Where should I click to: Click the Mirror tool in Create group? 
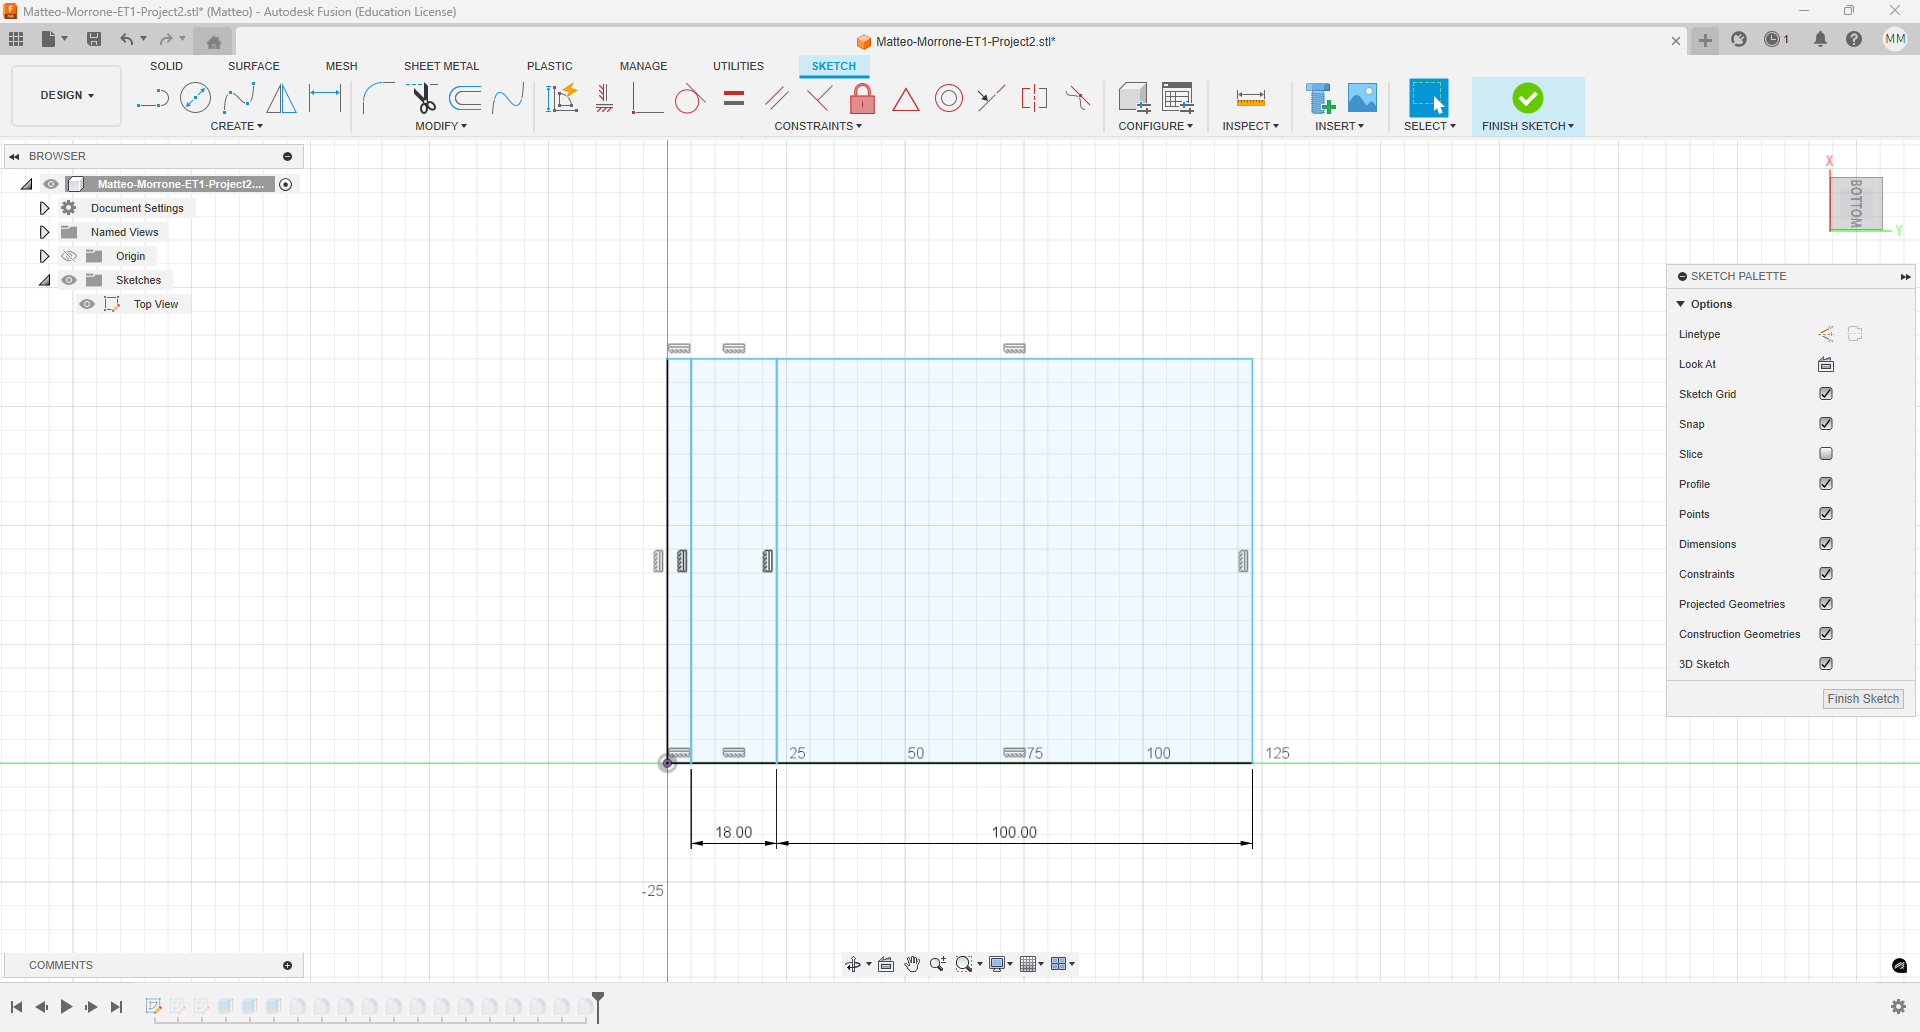[x=282, y=98]
